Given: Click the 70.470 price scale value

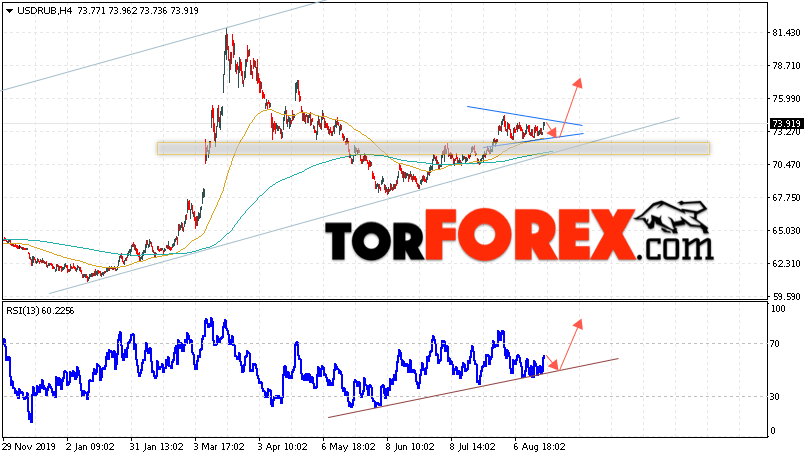Looking at the screenshot, I should [786, 165].
